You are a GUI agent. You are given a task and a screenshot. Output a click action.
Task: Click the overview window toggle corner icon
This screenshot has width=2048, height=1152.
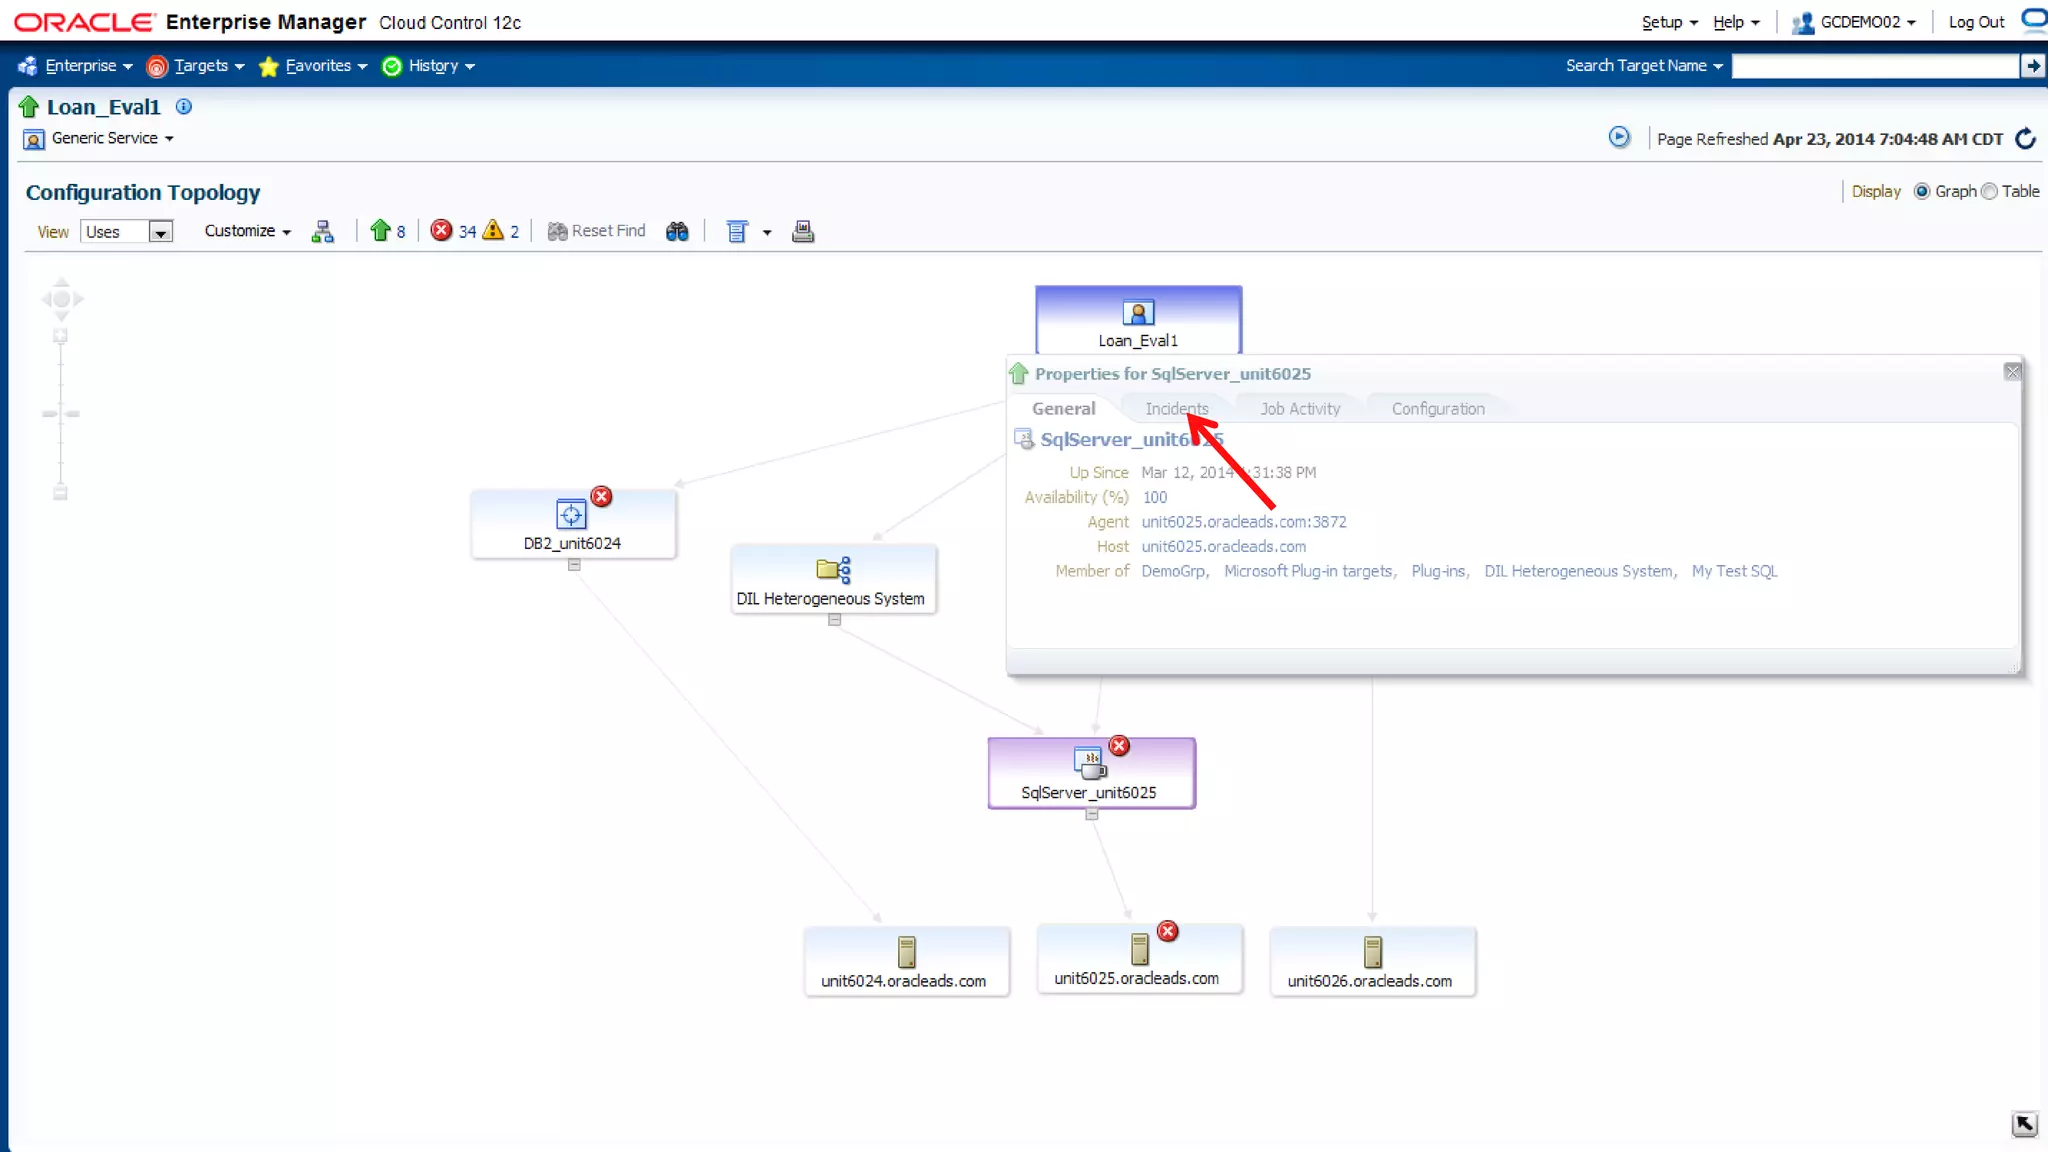(x=2024, y=1124)
